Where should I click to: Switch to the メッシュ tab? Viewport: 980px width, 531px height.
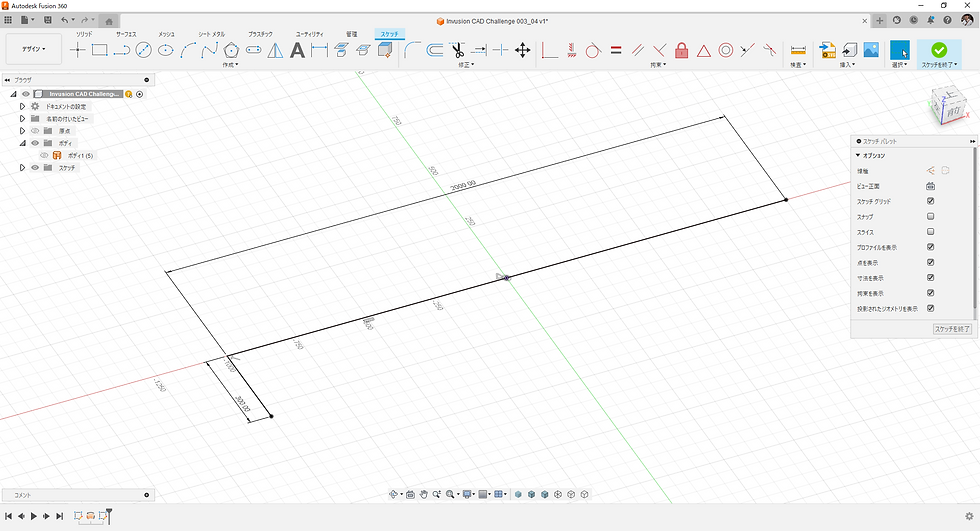tap(166, 34)
